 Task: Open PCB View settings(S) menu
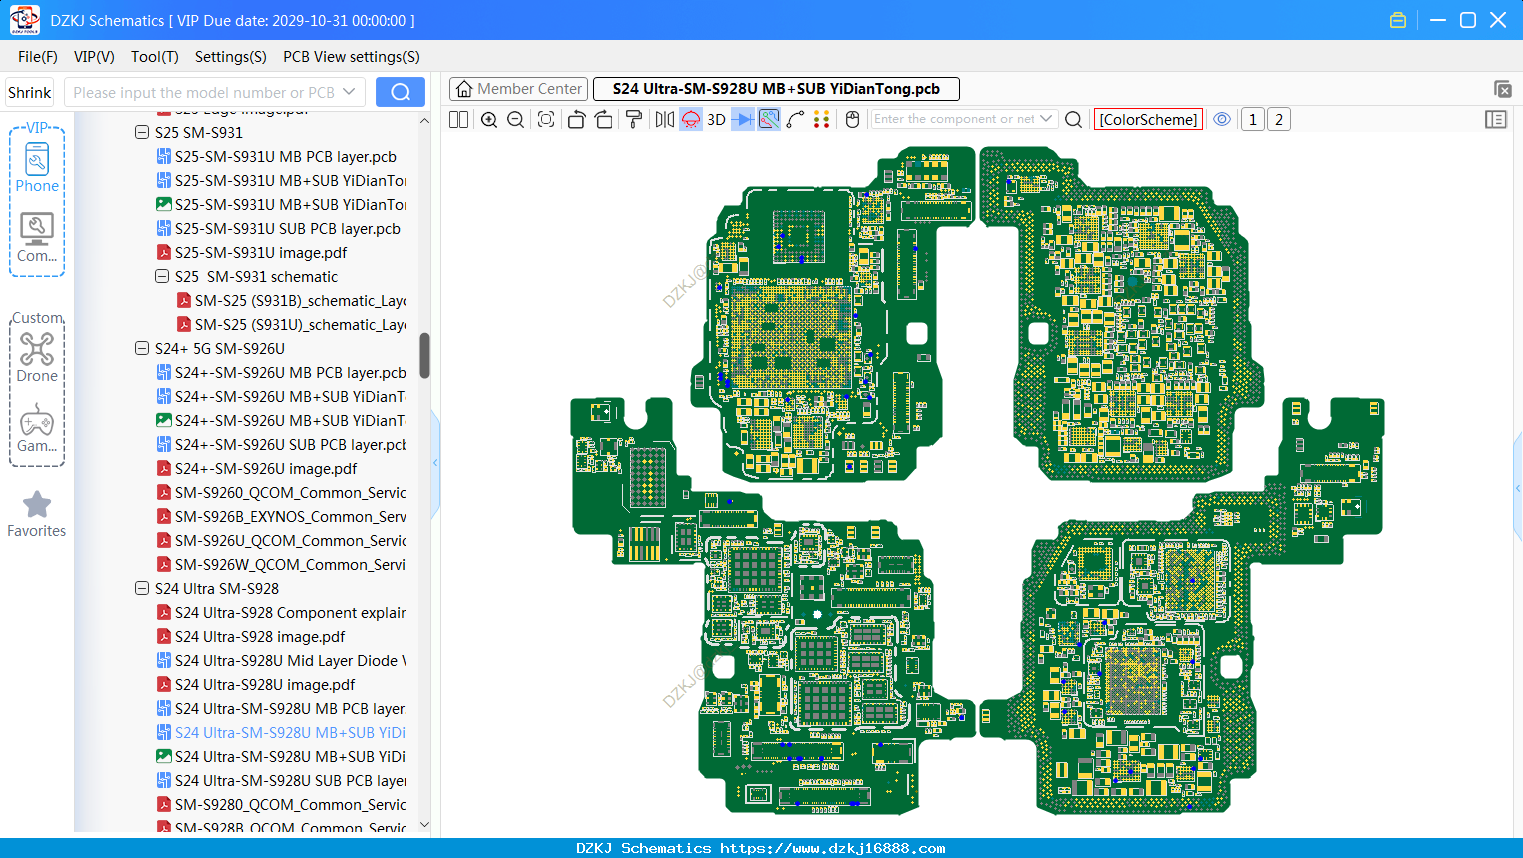pos(351,57)
